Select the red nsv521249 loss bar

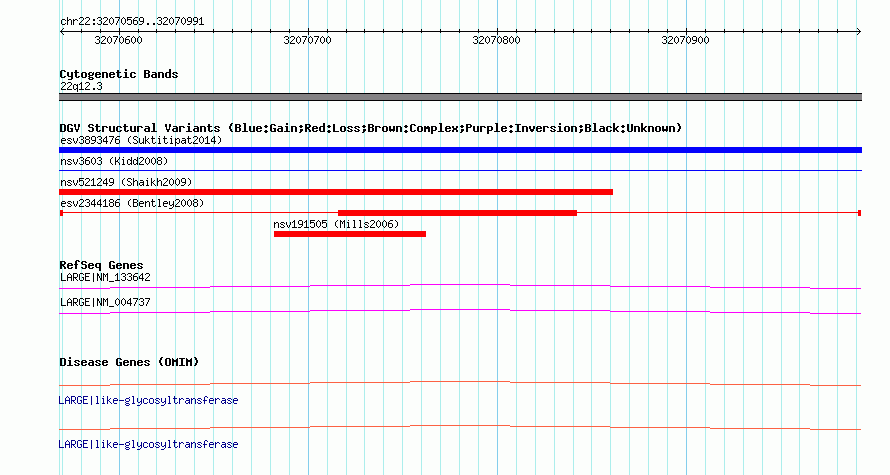coord(336,192)
